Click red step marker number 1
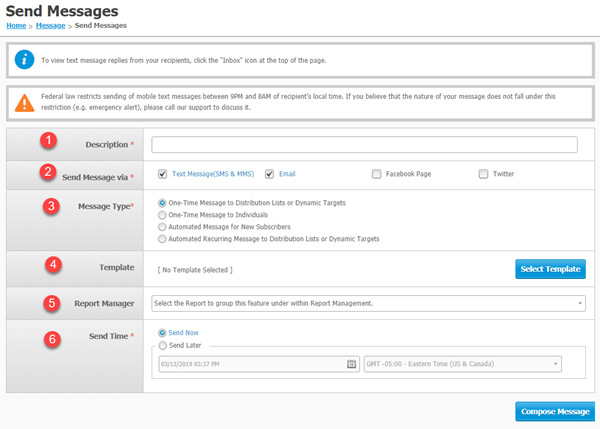This screenshot has width=600, height=429. click(49, 140)
